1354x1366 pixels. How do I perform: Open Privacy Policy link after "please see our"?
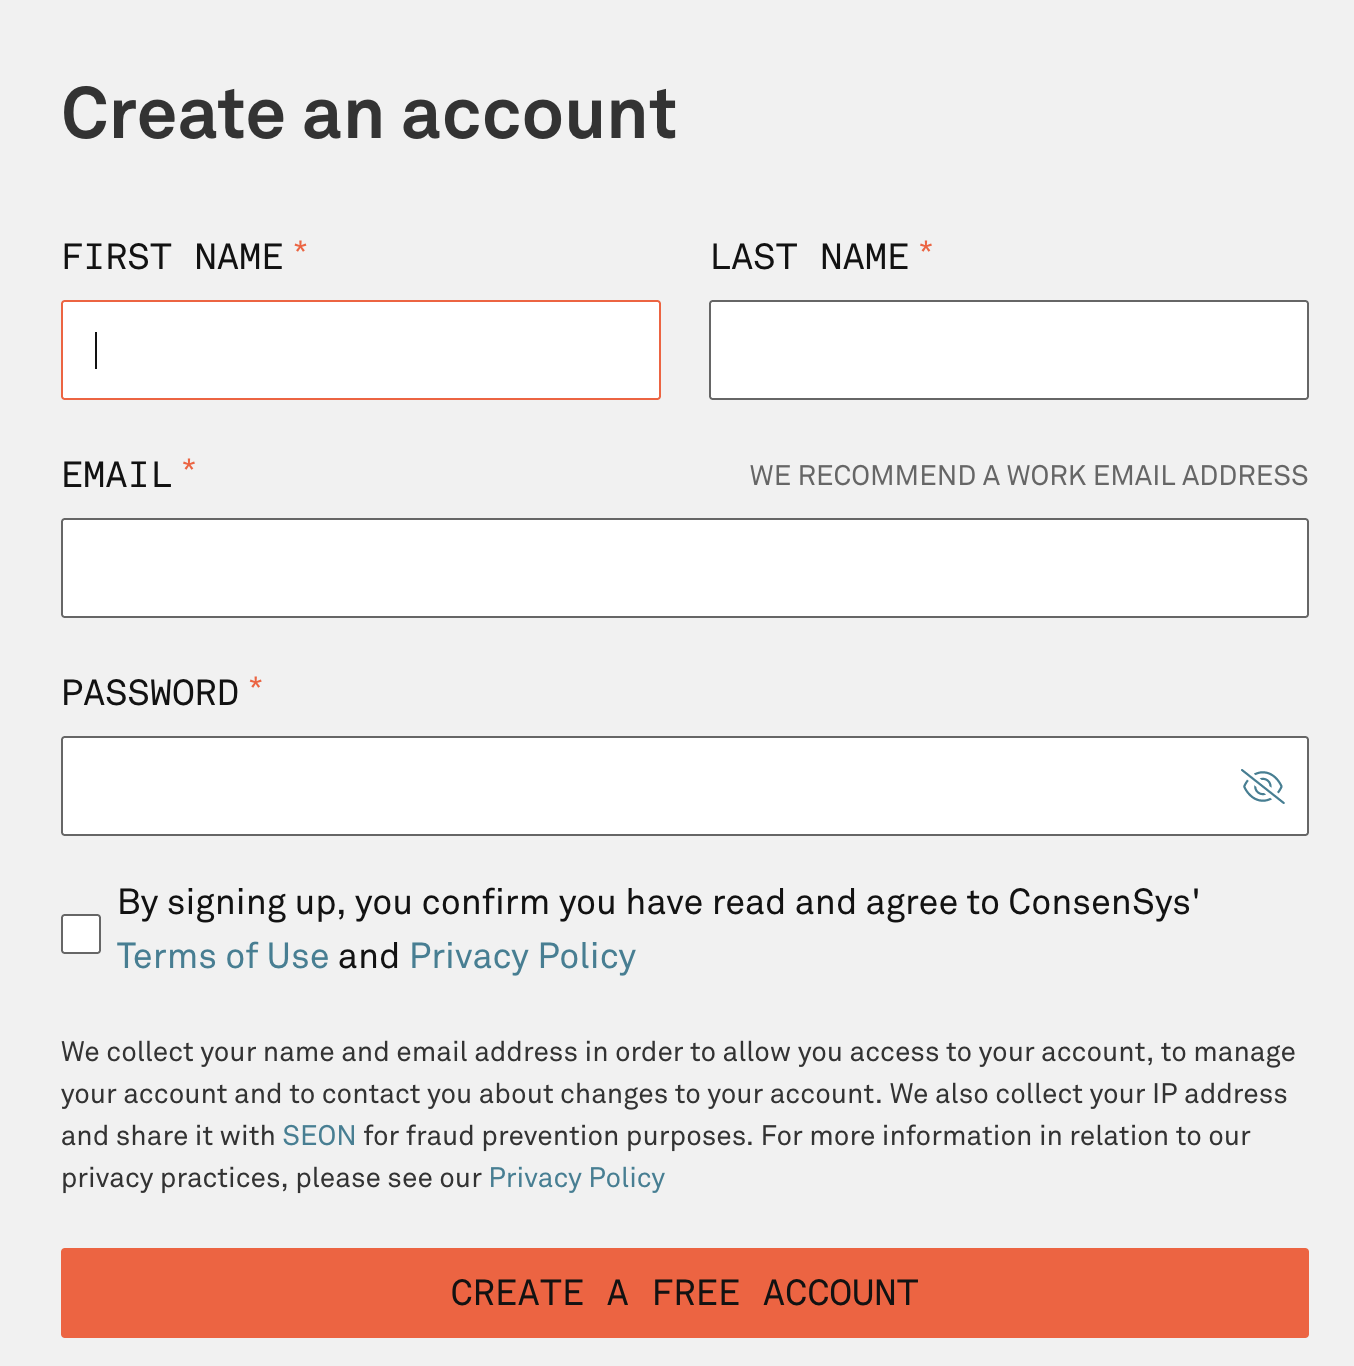click(577, 1178)
